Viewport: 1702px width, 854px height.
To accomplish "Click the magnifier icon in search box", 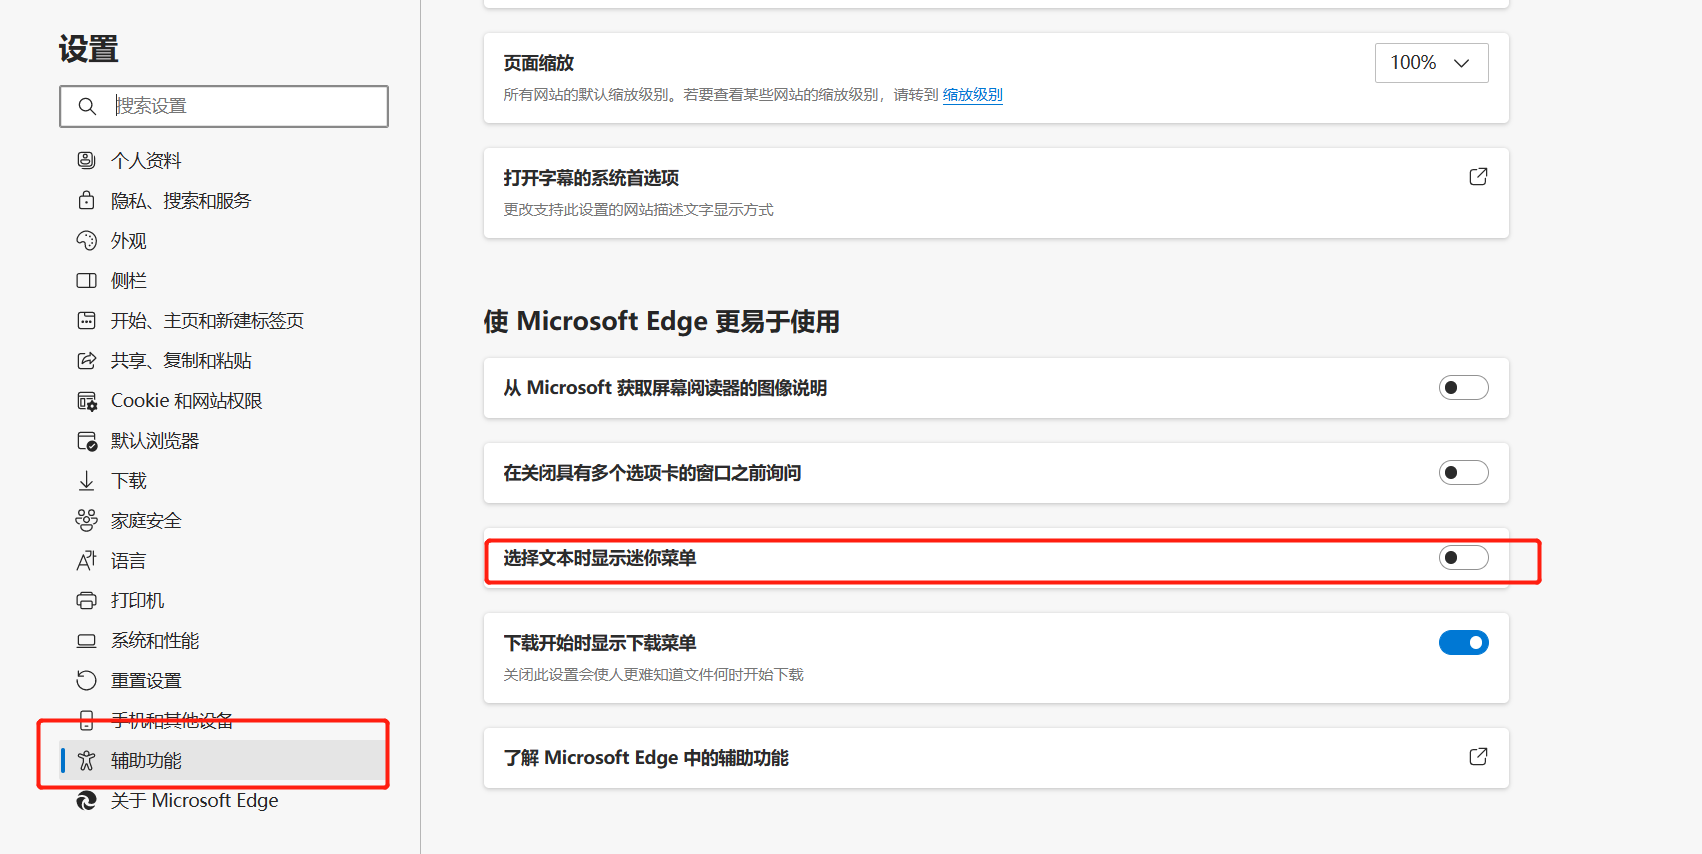I will 87,106.
